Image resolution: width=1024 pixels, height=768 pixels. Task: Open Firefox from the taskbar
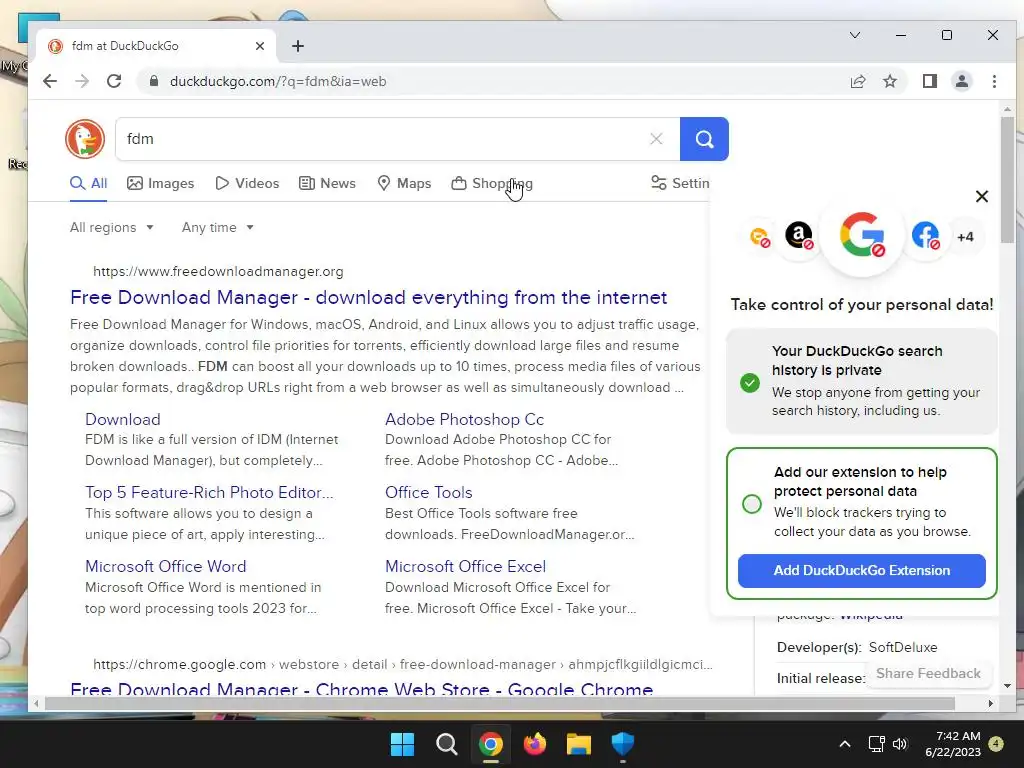click(x=535, y=744)
